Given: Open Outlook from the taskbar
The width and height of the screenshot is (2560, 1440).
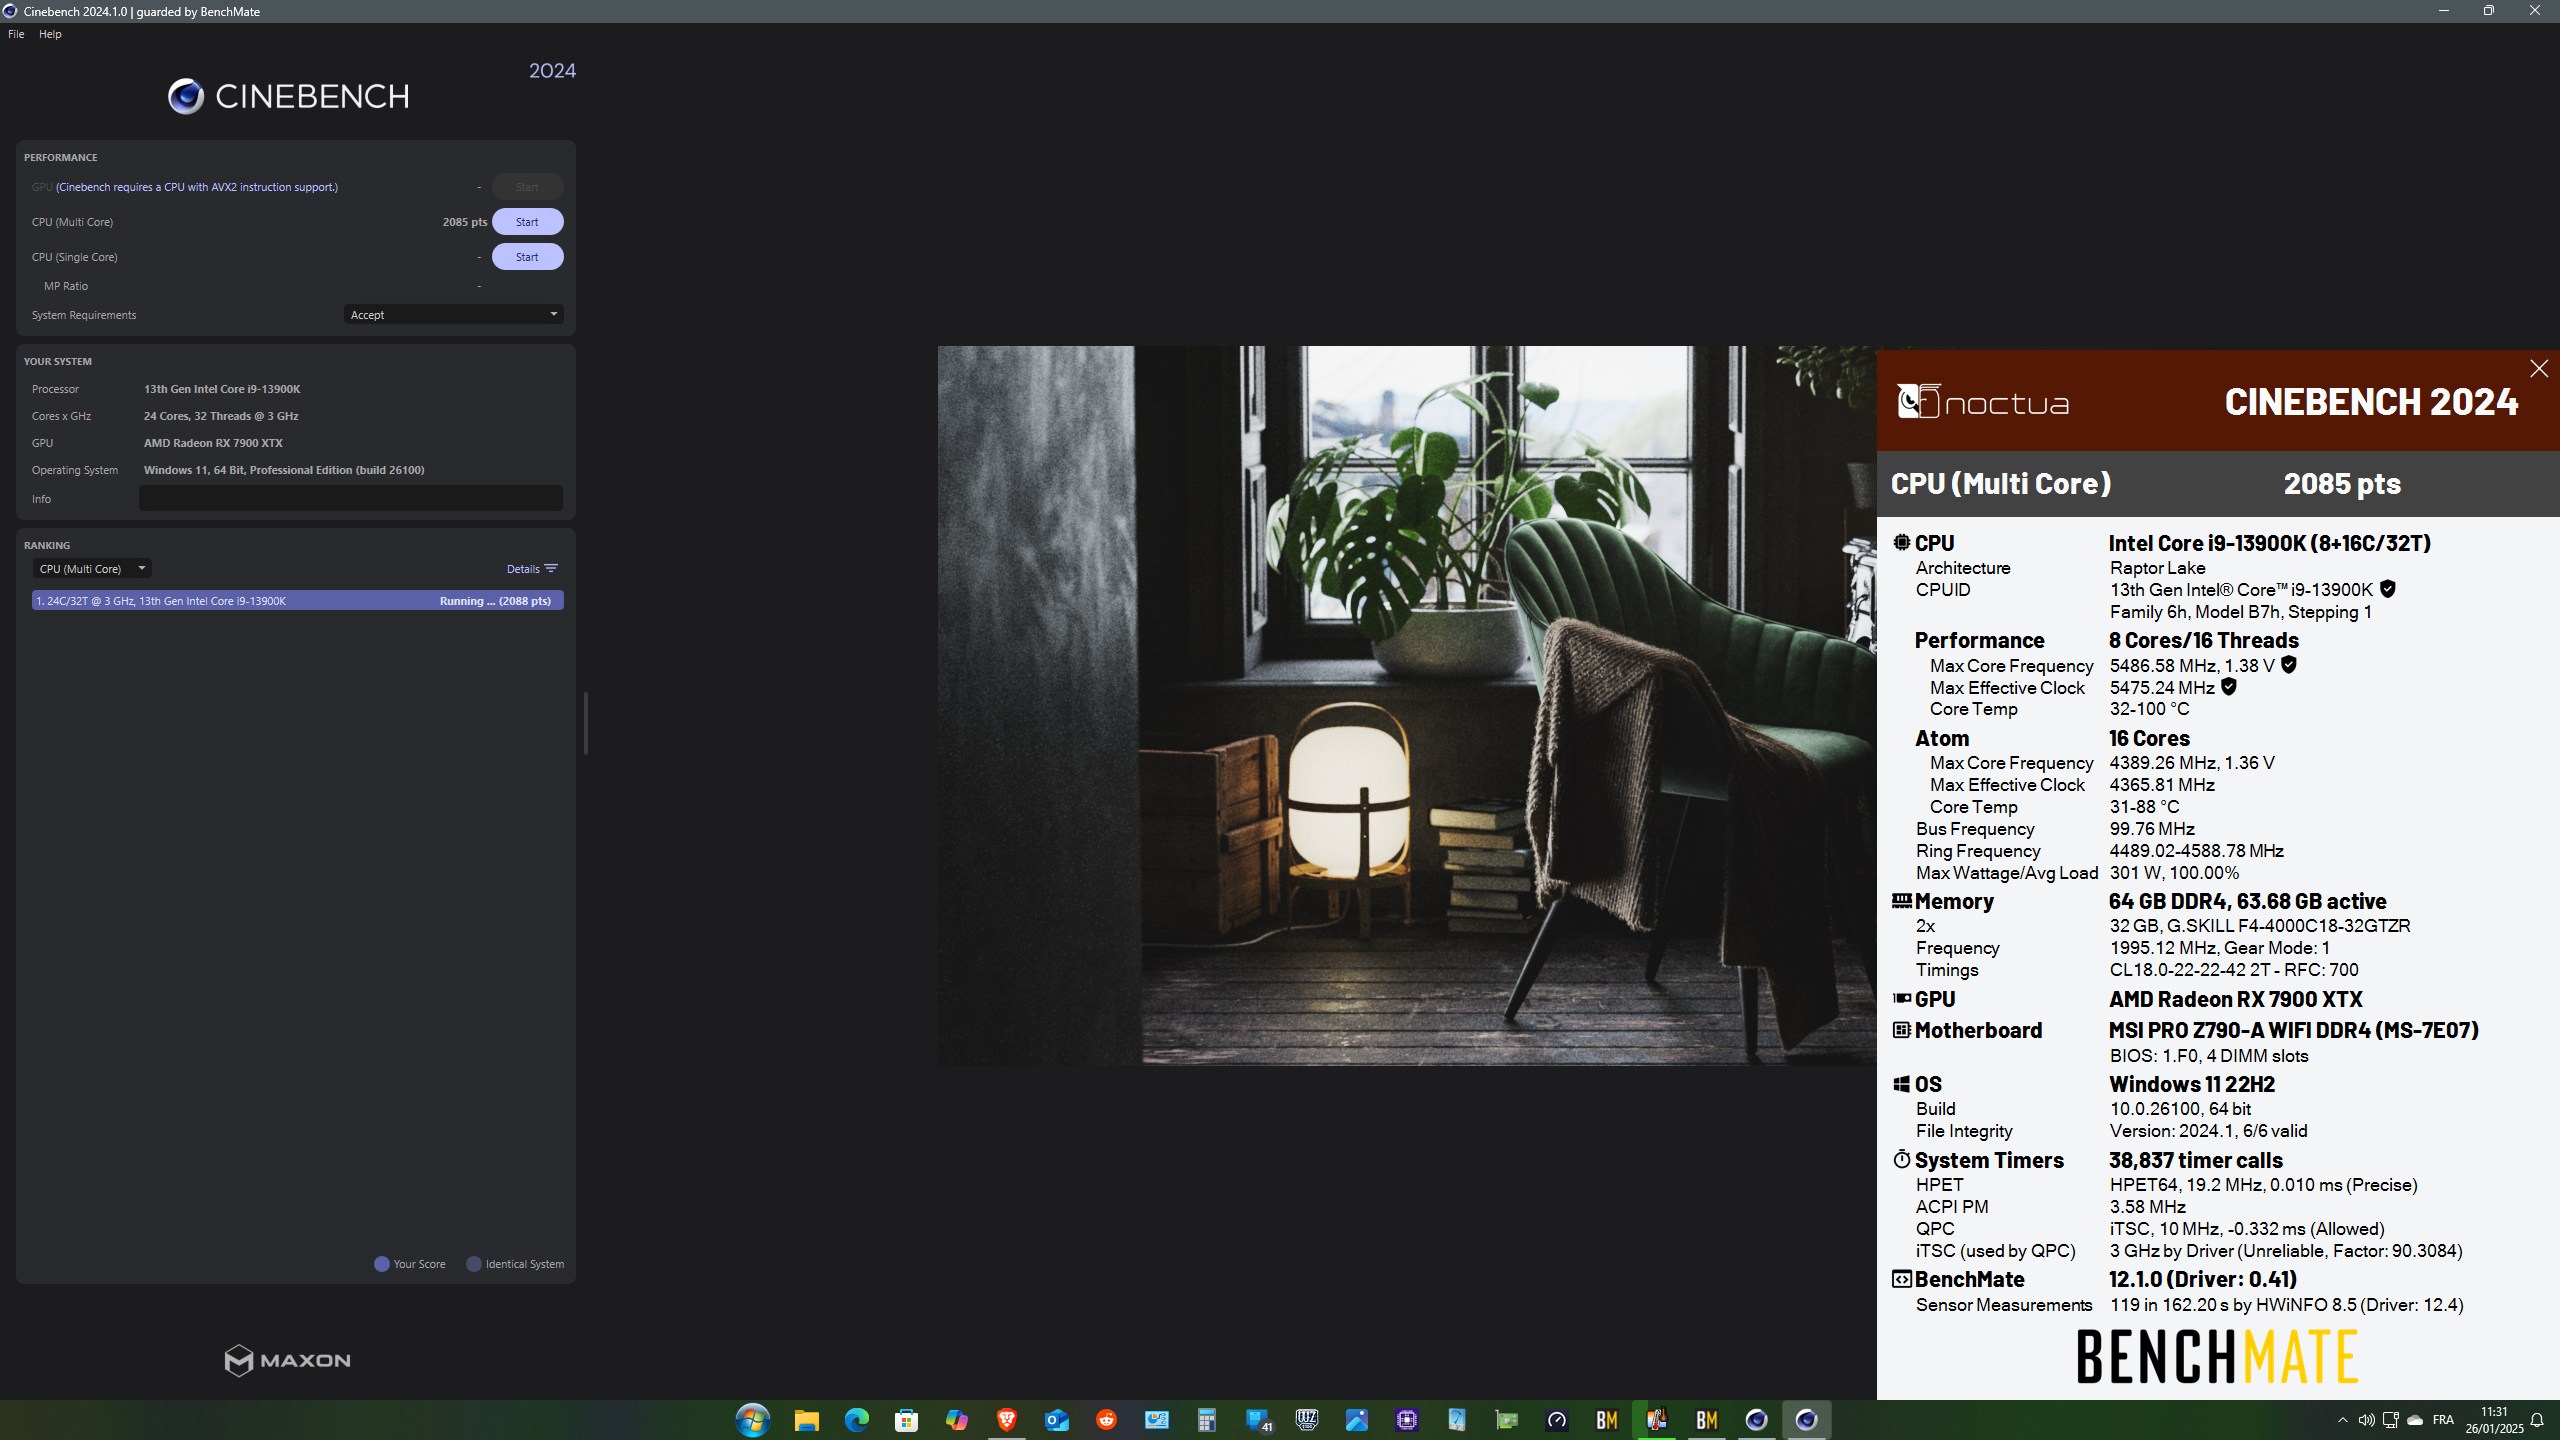Looking at the screenshot, I should pyautogui.click(x=1056, y=1420).
